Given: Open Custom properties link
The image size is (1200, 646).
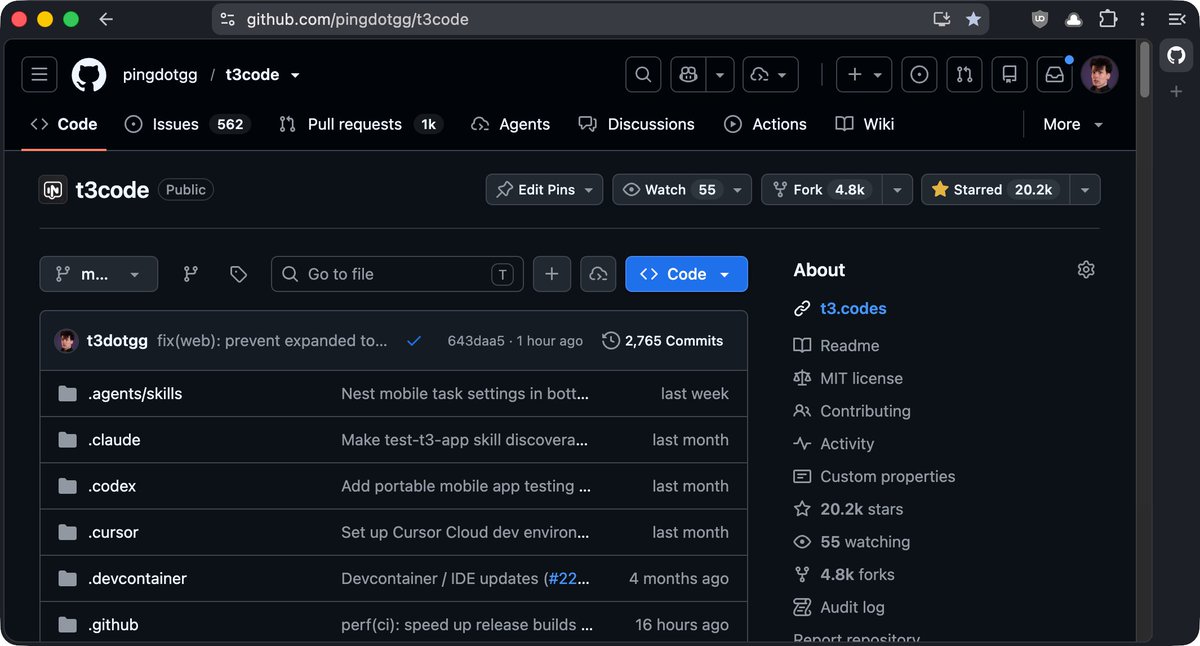Looking at the screenshot, I should tap(887, 476).
